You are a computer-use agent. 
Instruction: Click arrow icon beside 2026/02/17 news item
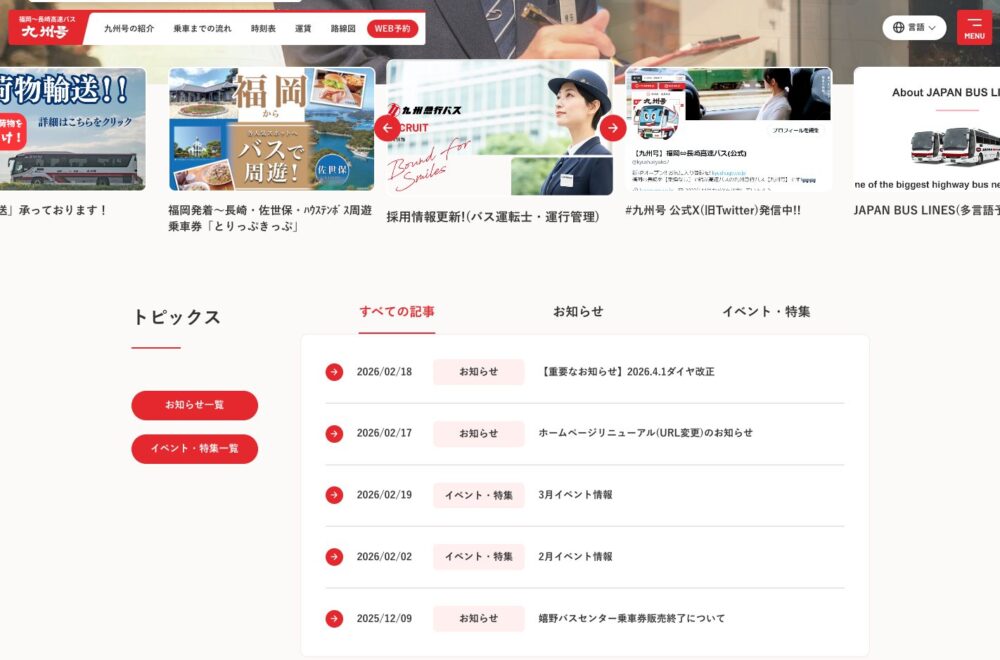coord(334,433)
